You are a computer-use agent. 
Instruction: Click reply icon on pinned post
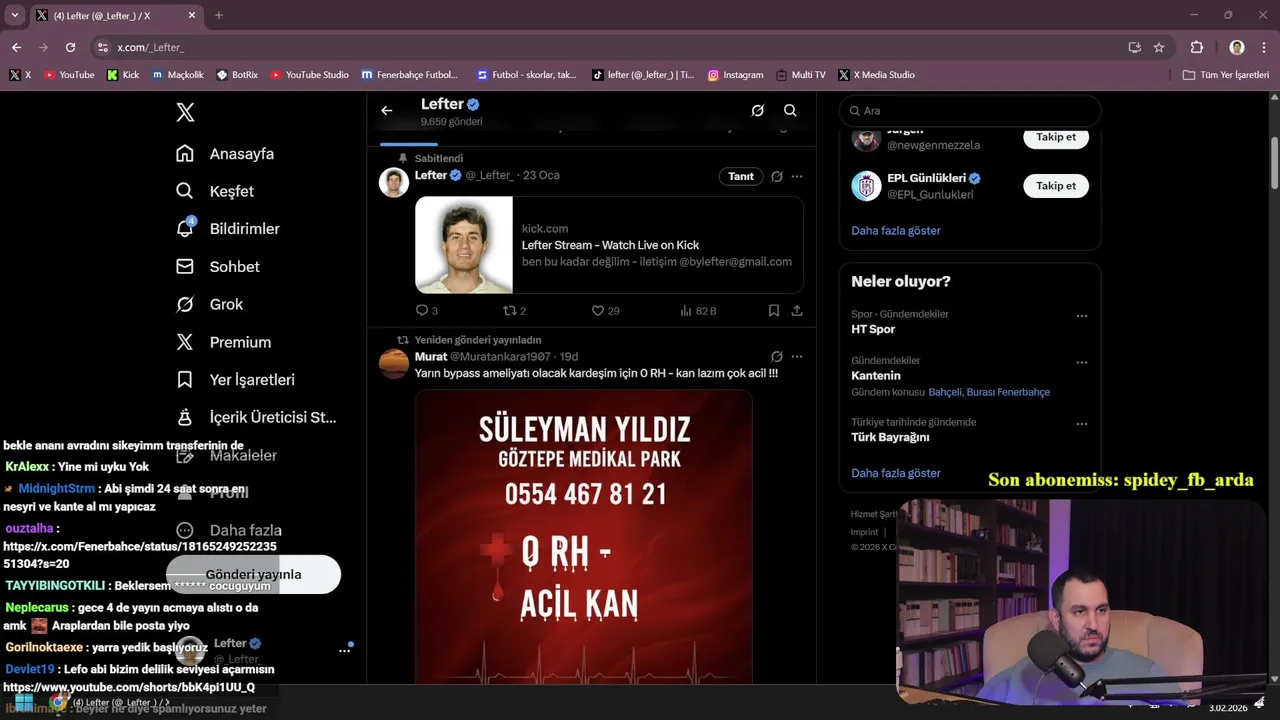pyautogui.click(x=422, y=311)
